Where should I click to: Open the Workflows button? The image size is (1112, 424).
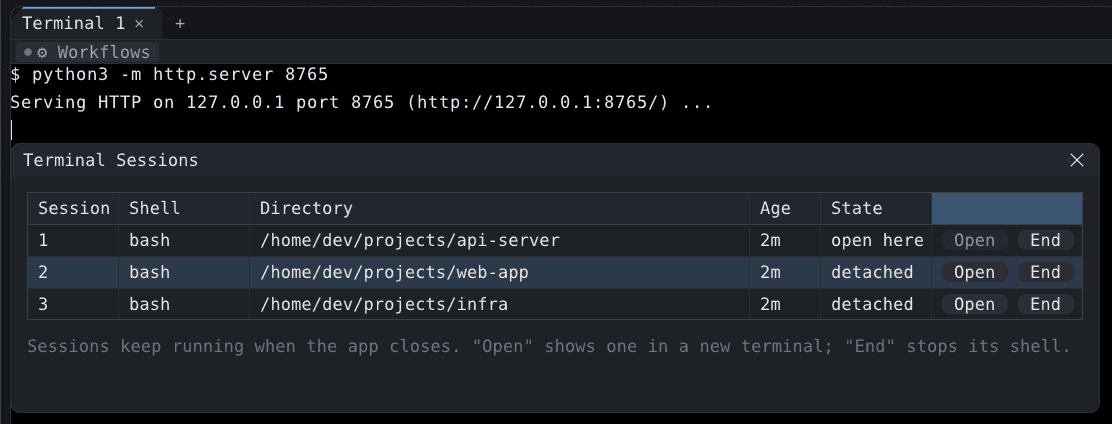coord(87,52)
